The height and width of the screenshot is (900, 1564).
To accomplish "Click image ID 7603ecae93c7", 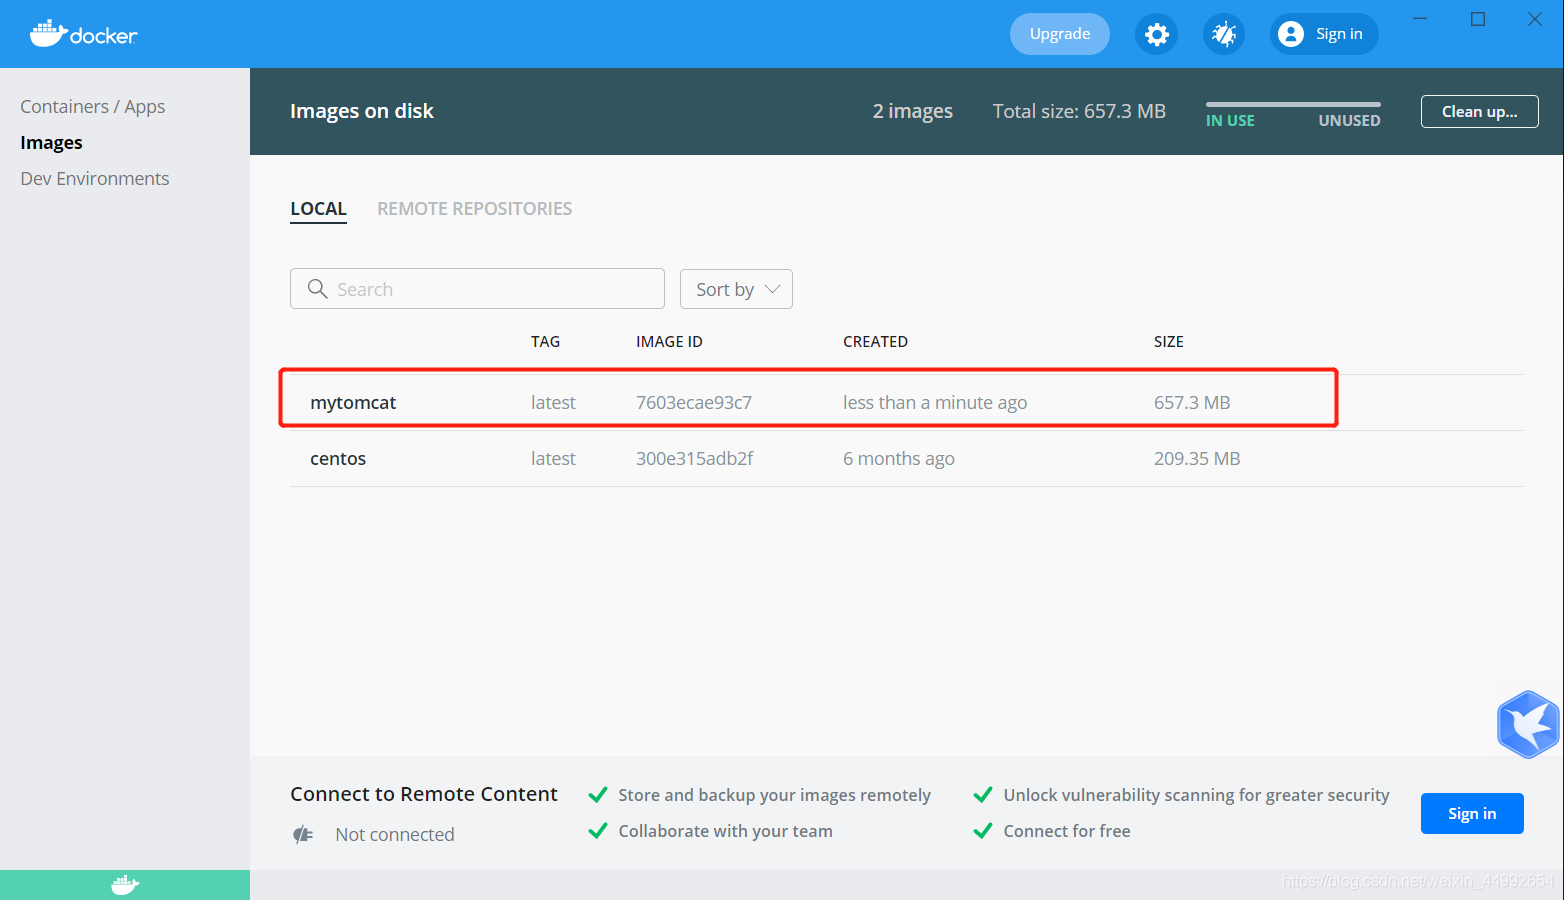I will (694, 403).
